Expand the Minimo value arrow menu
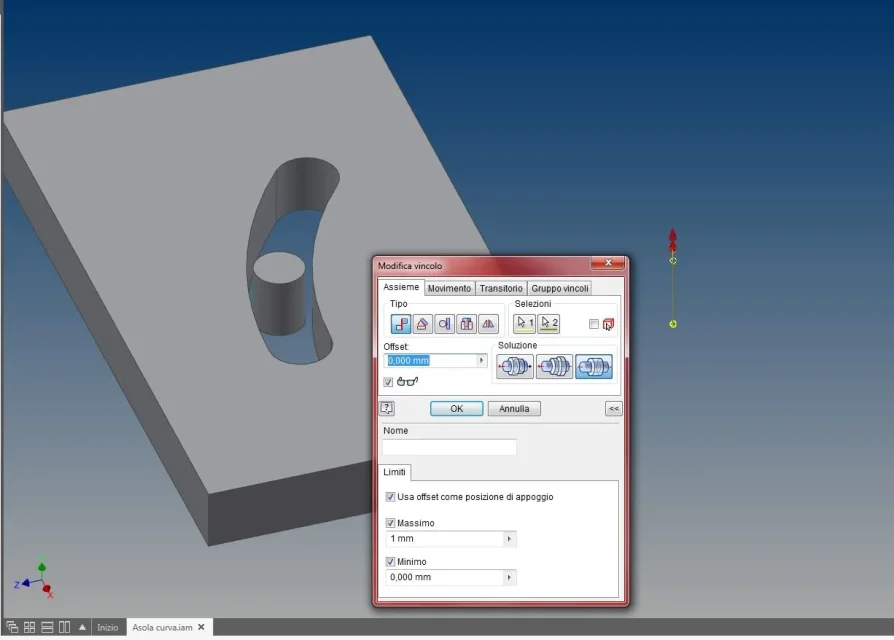 coord(510,577)
